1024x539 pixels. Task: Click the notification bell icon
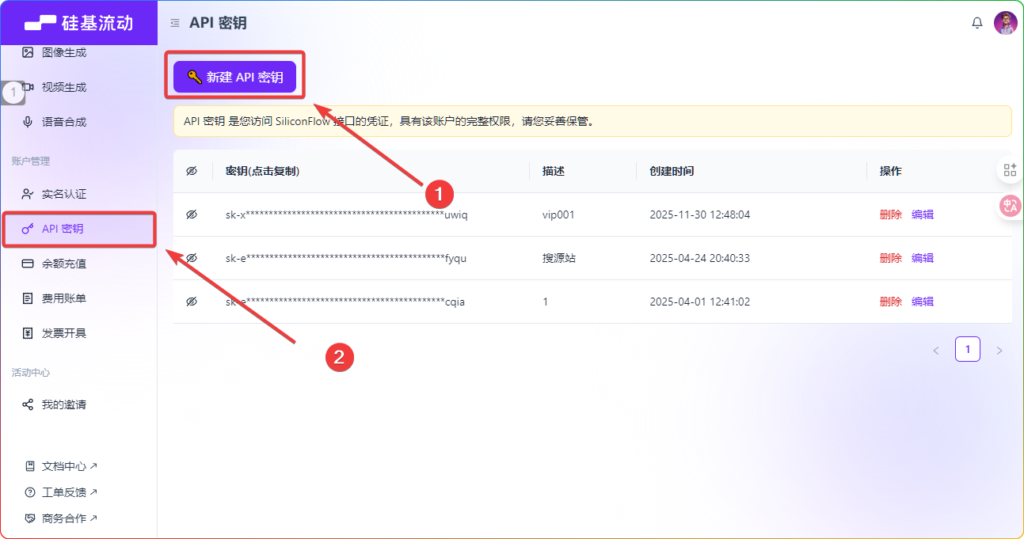pos(977,23)
